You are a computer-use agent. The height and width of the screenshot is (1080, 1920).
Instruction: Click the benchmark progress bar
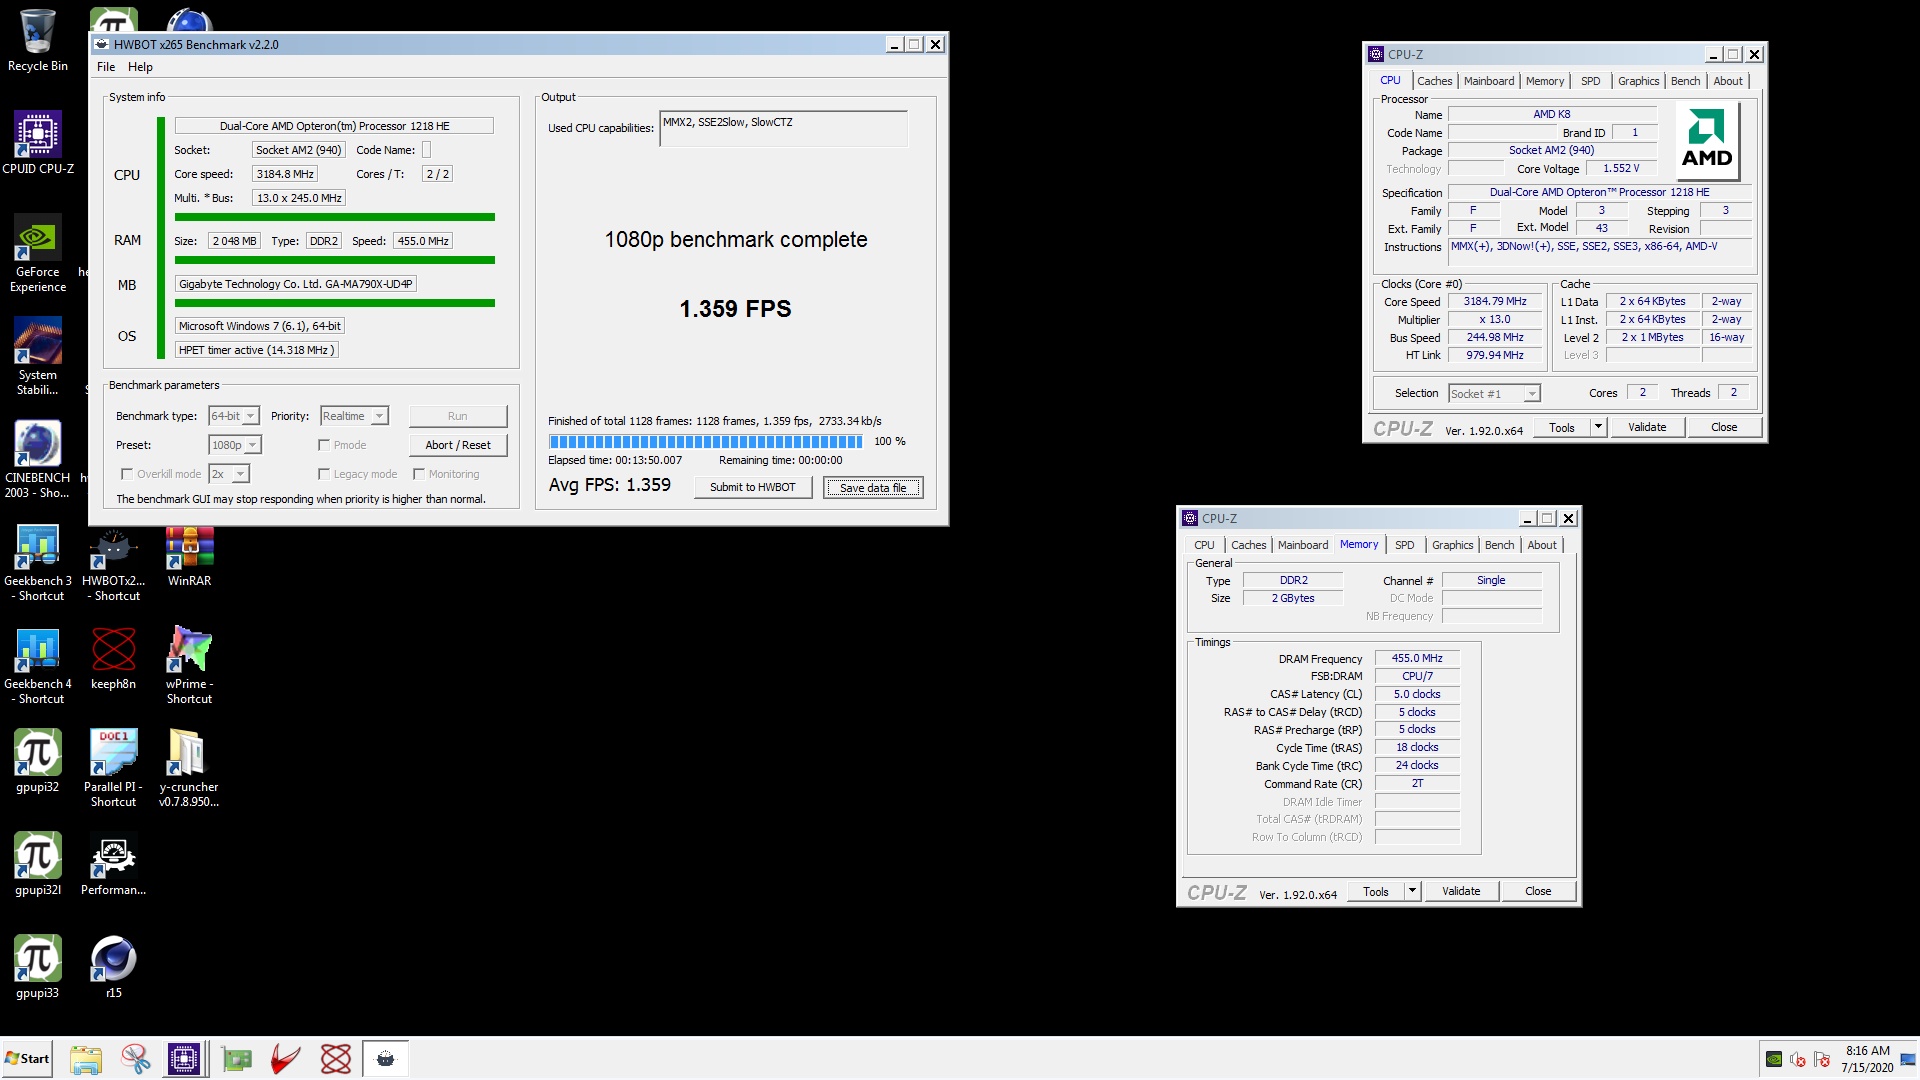(x=705, y=441)
